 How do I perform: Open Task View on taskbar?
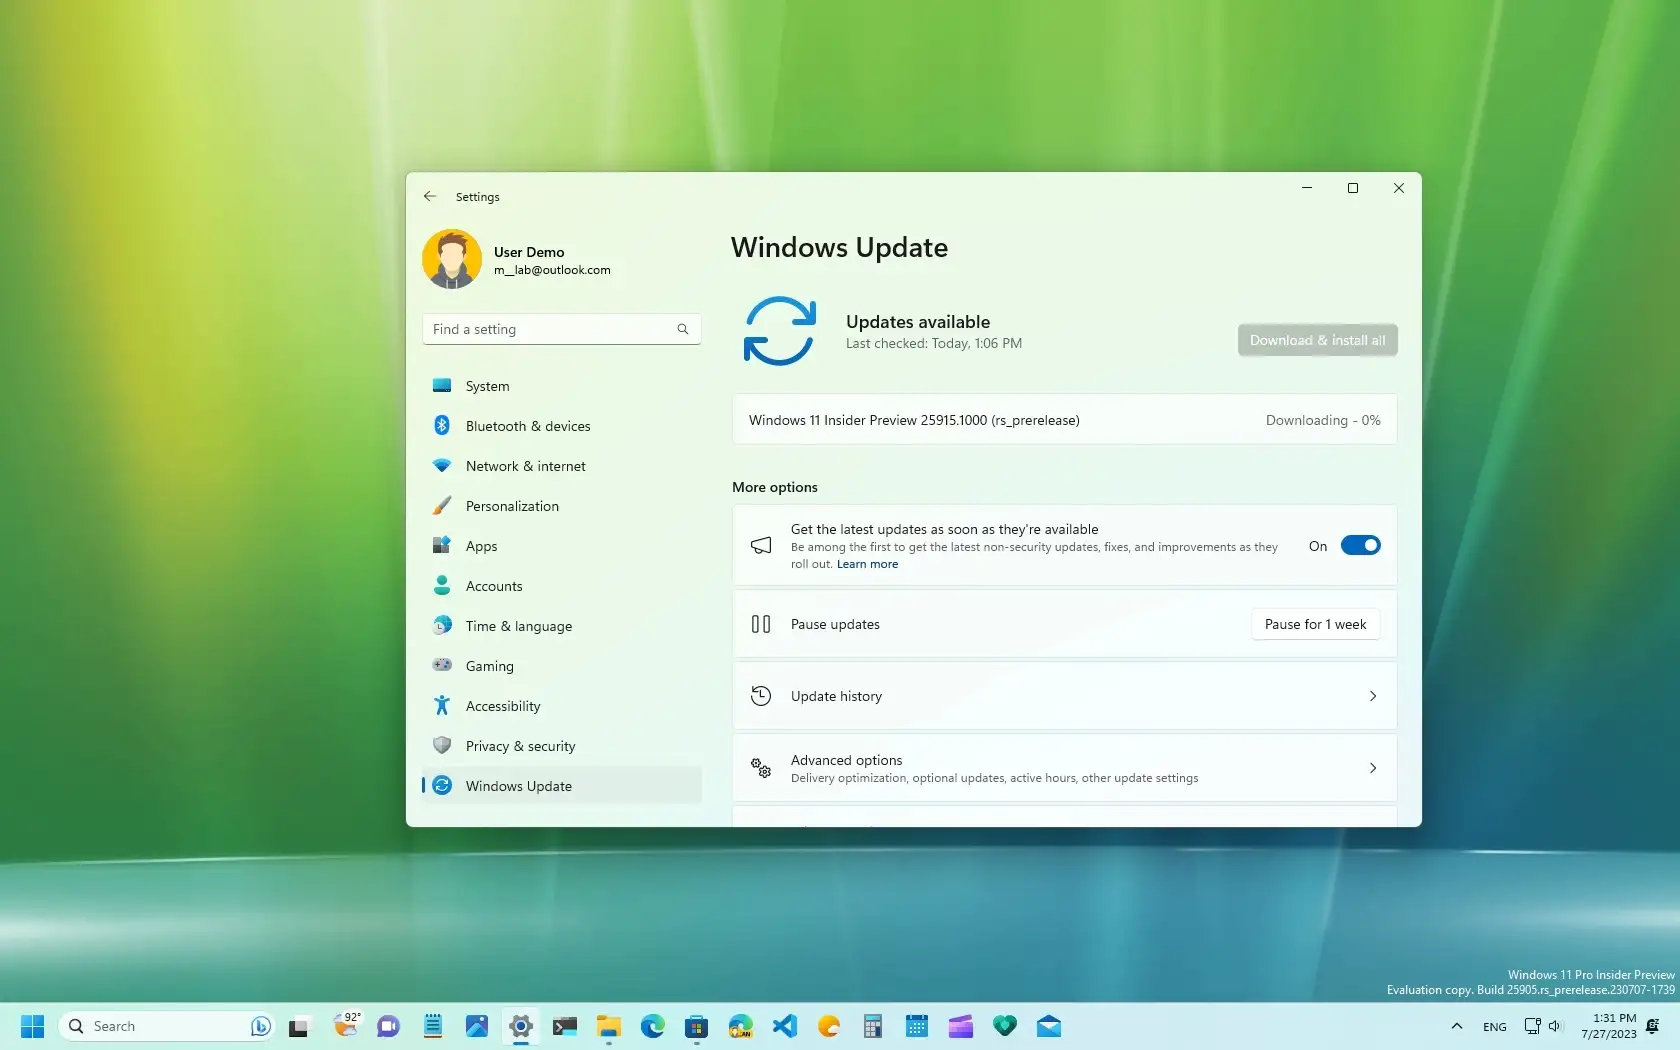click(x=299, y=1026)
